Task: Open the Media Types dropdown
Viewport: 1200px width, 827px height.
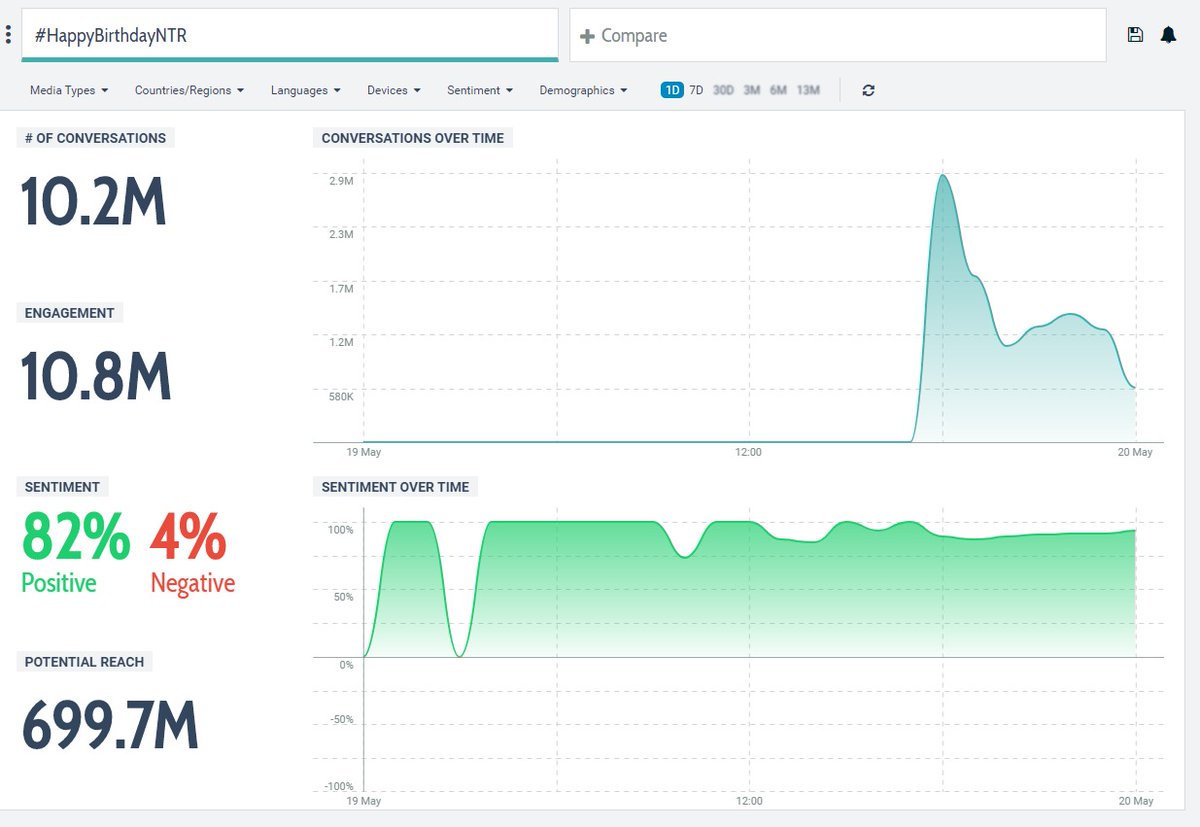Action: 69,90
